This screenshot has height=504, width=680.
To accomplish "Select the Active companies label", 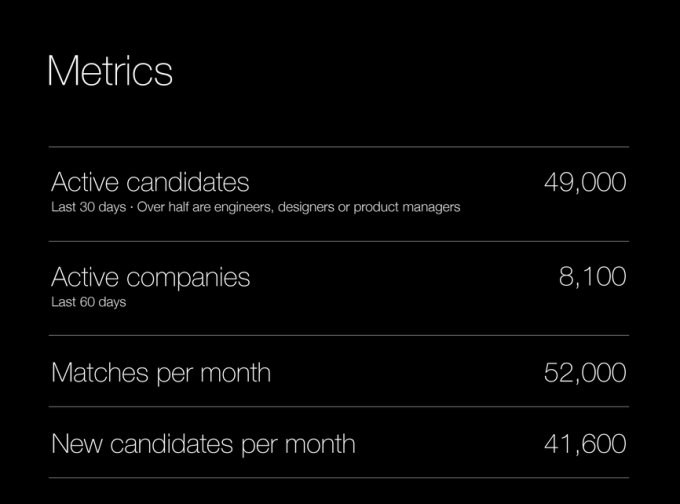I will pos(150,277).
